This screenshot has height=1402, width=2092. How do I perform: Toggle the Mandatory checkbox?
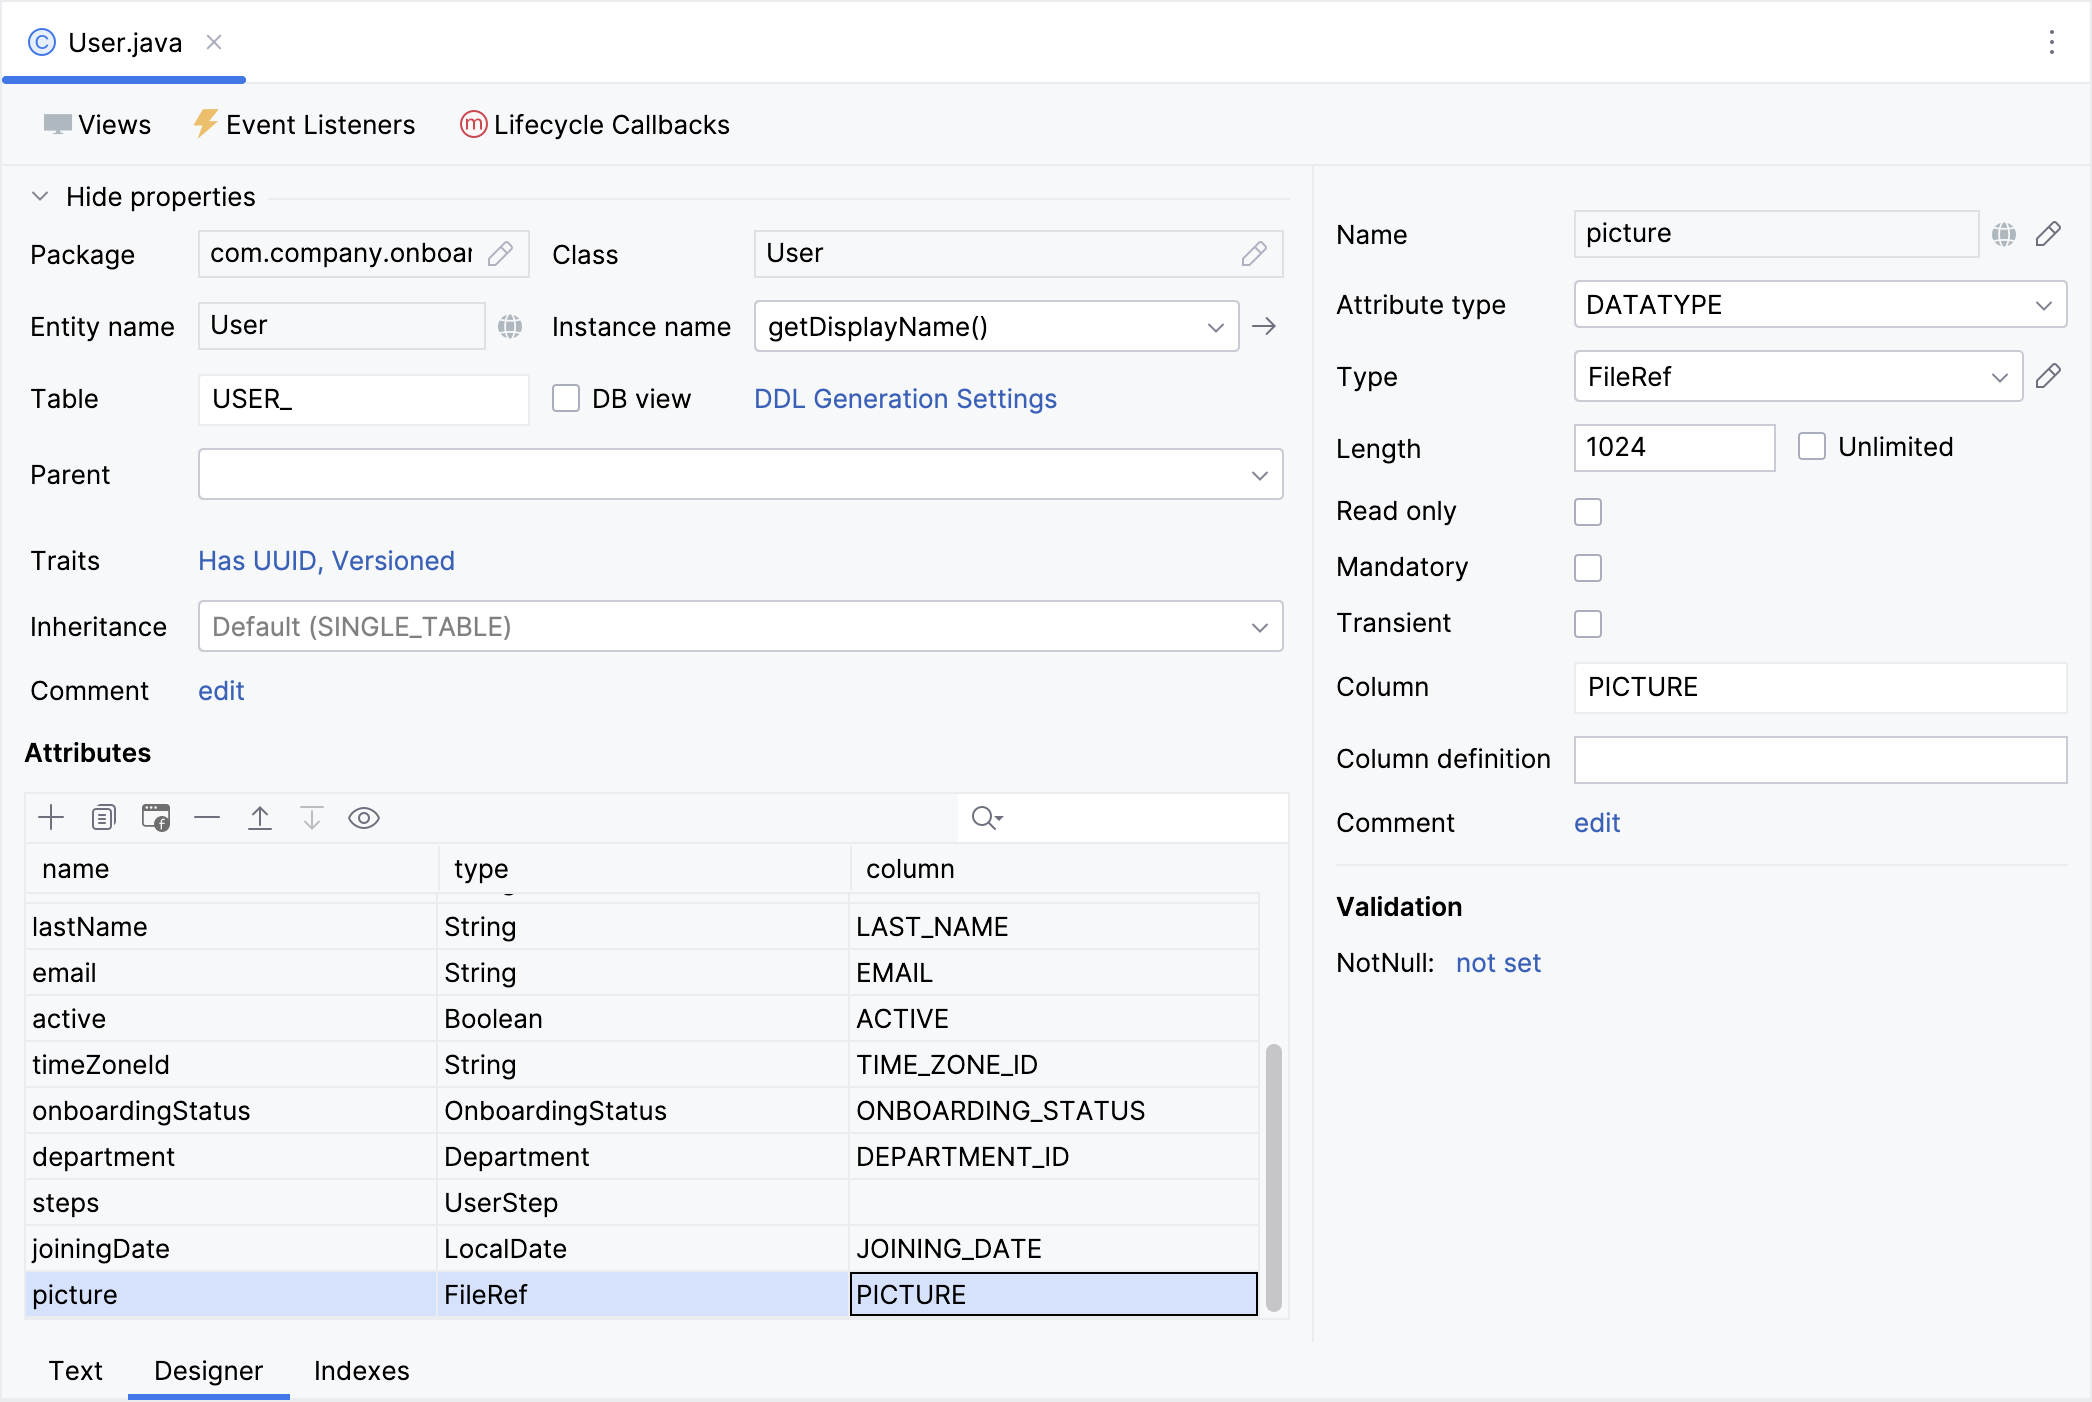pyautogui.click(x=1587, y=568)
